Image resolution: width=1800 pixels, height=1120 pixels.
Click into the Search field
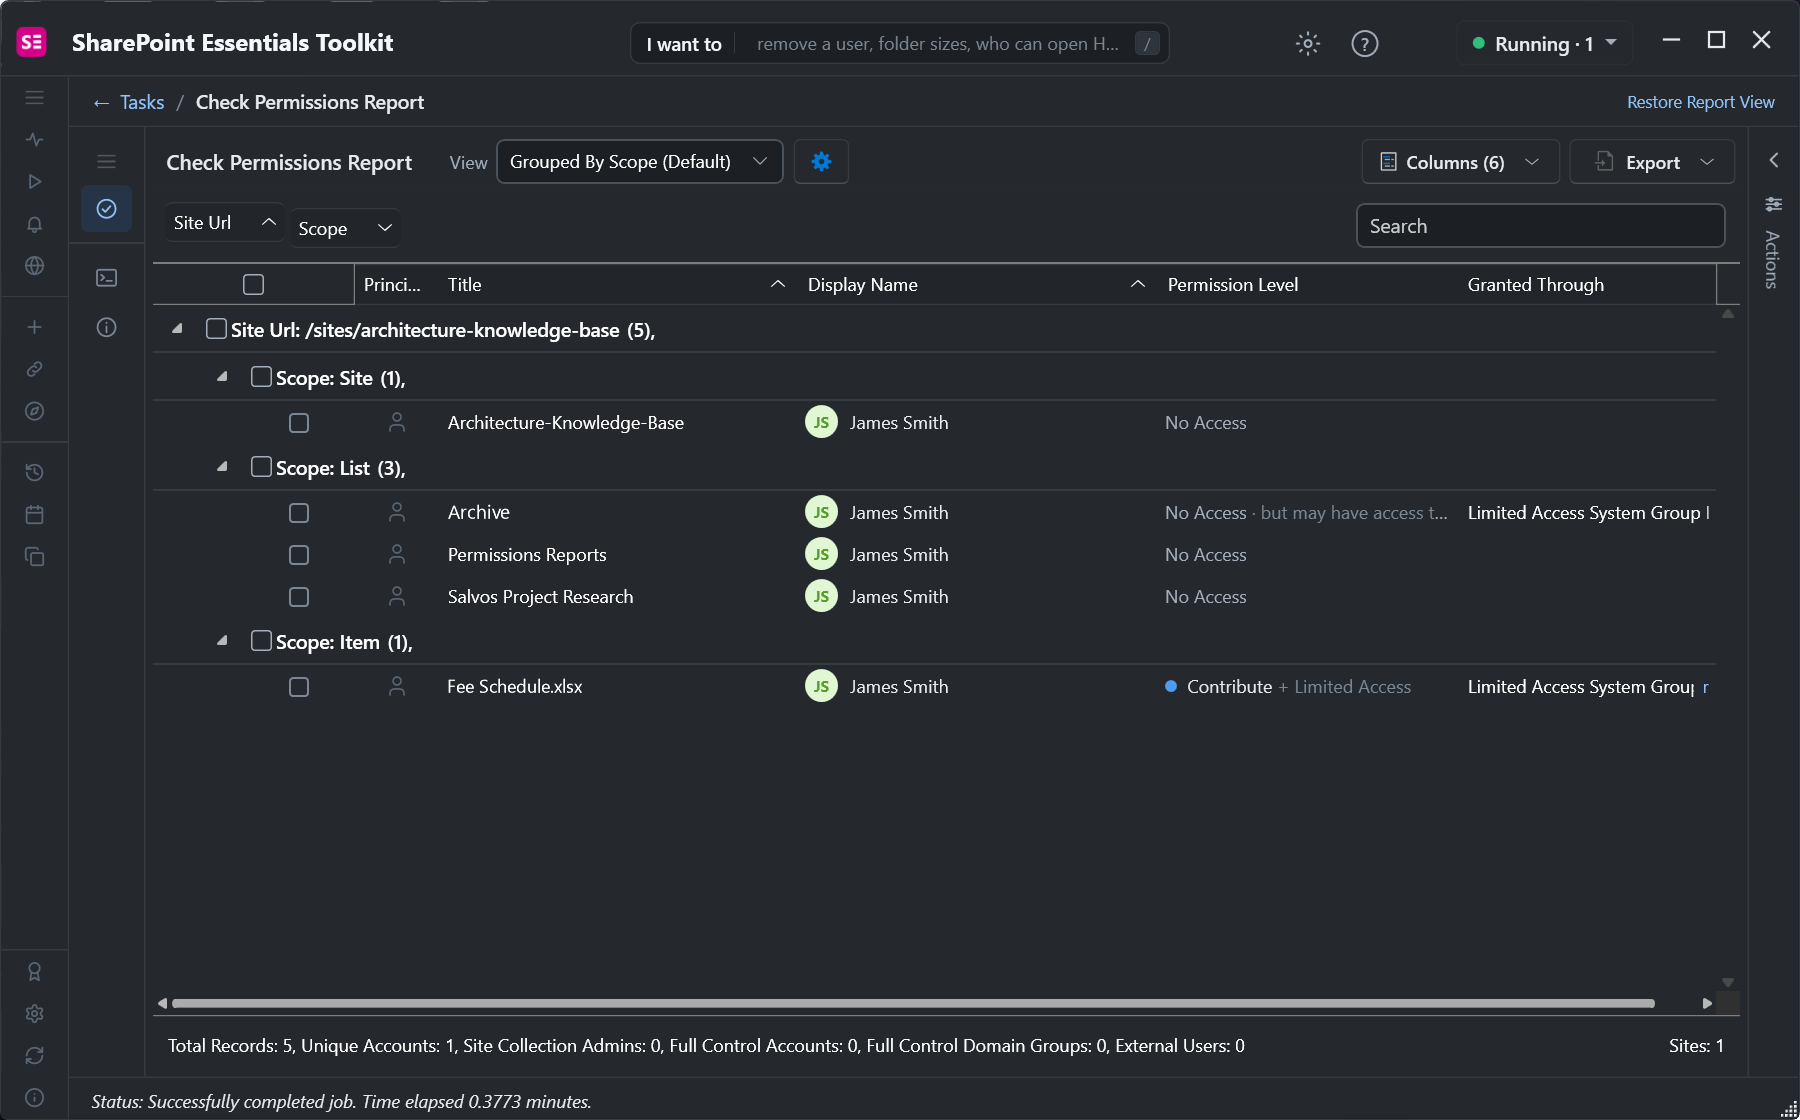click(1540, 226)
